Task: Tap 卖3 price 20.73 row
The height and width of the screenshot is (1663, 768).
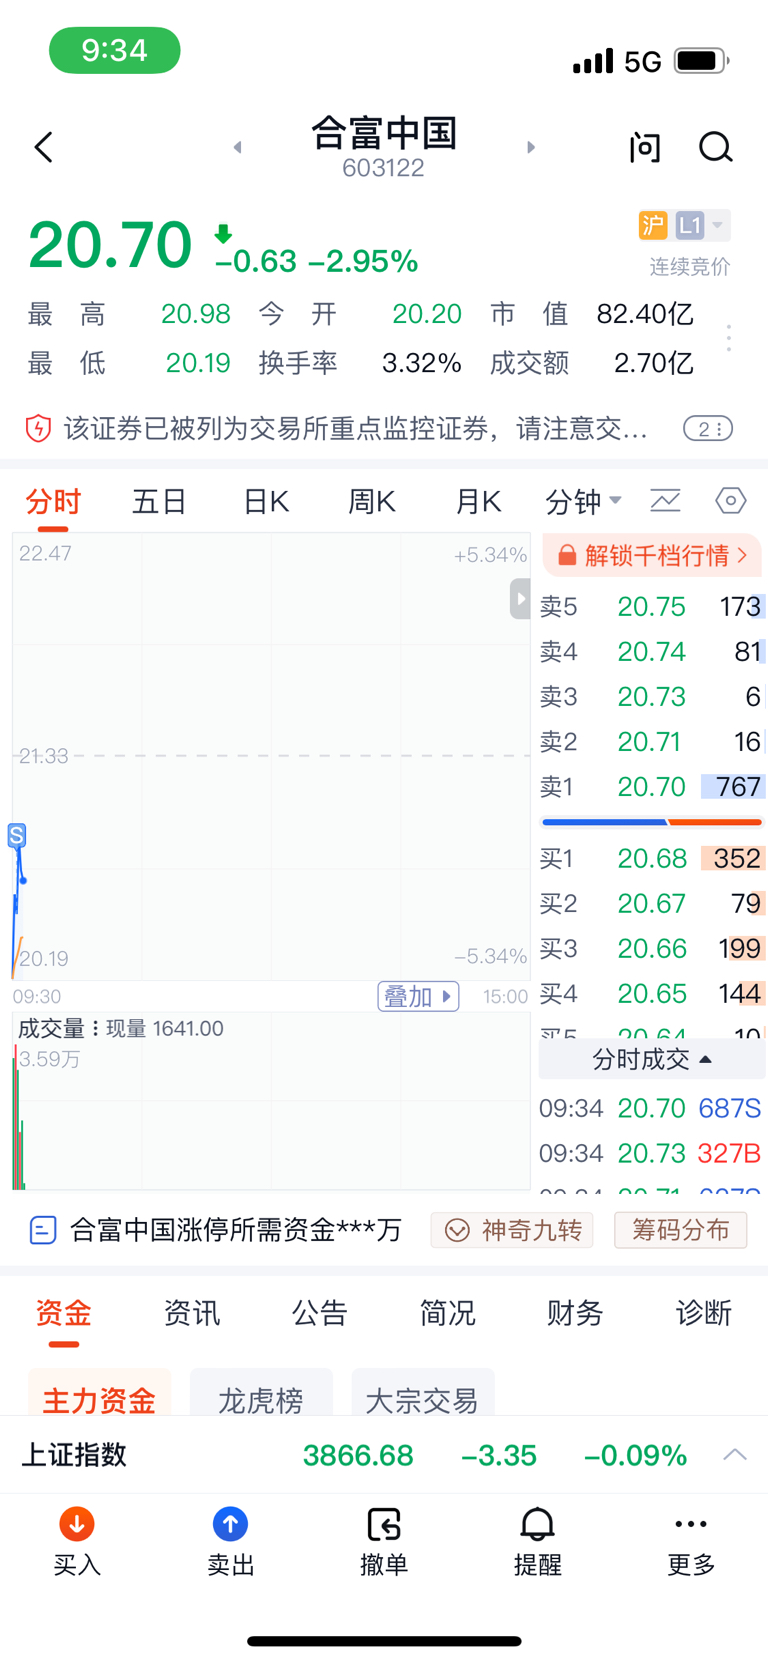Action: point(652,697)
